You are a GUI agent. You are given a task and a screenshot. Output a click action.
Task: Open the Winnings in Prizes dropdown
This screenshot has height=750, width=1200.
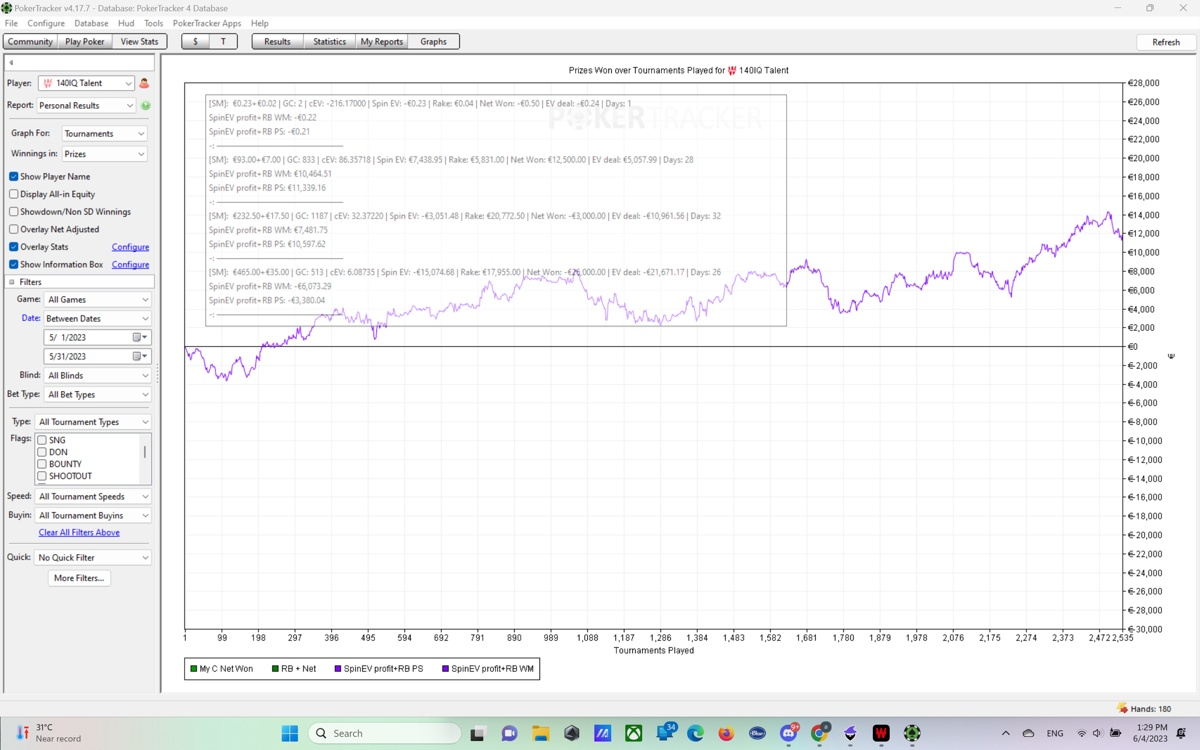(x=104, y=154)
